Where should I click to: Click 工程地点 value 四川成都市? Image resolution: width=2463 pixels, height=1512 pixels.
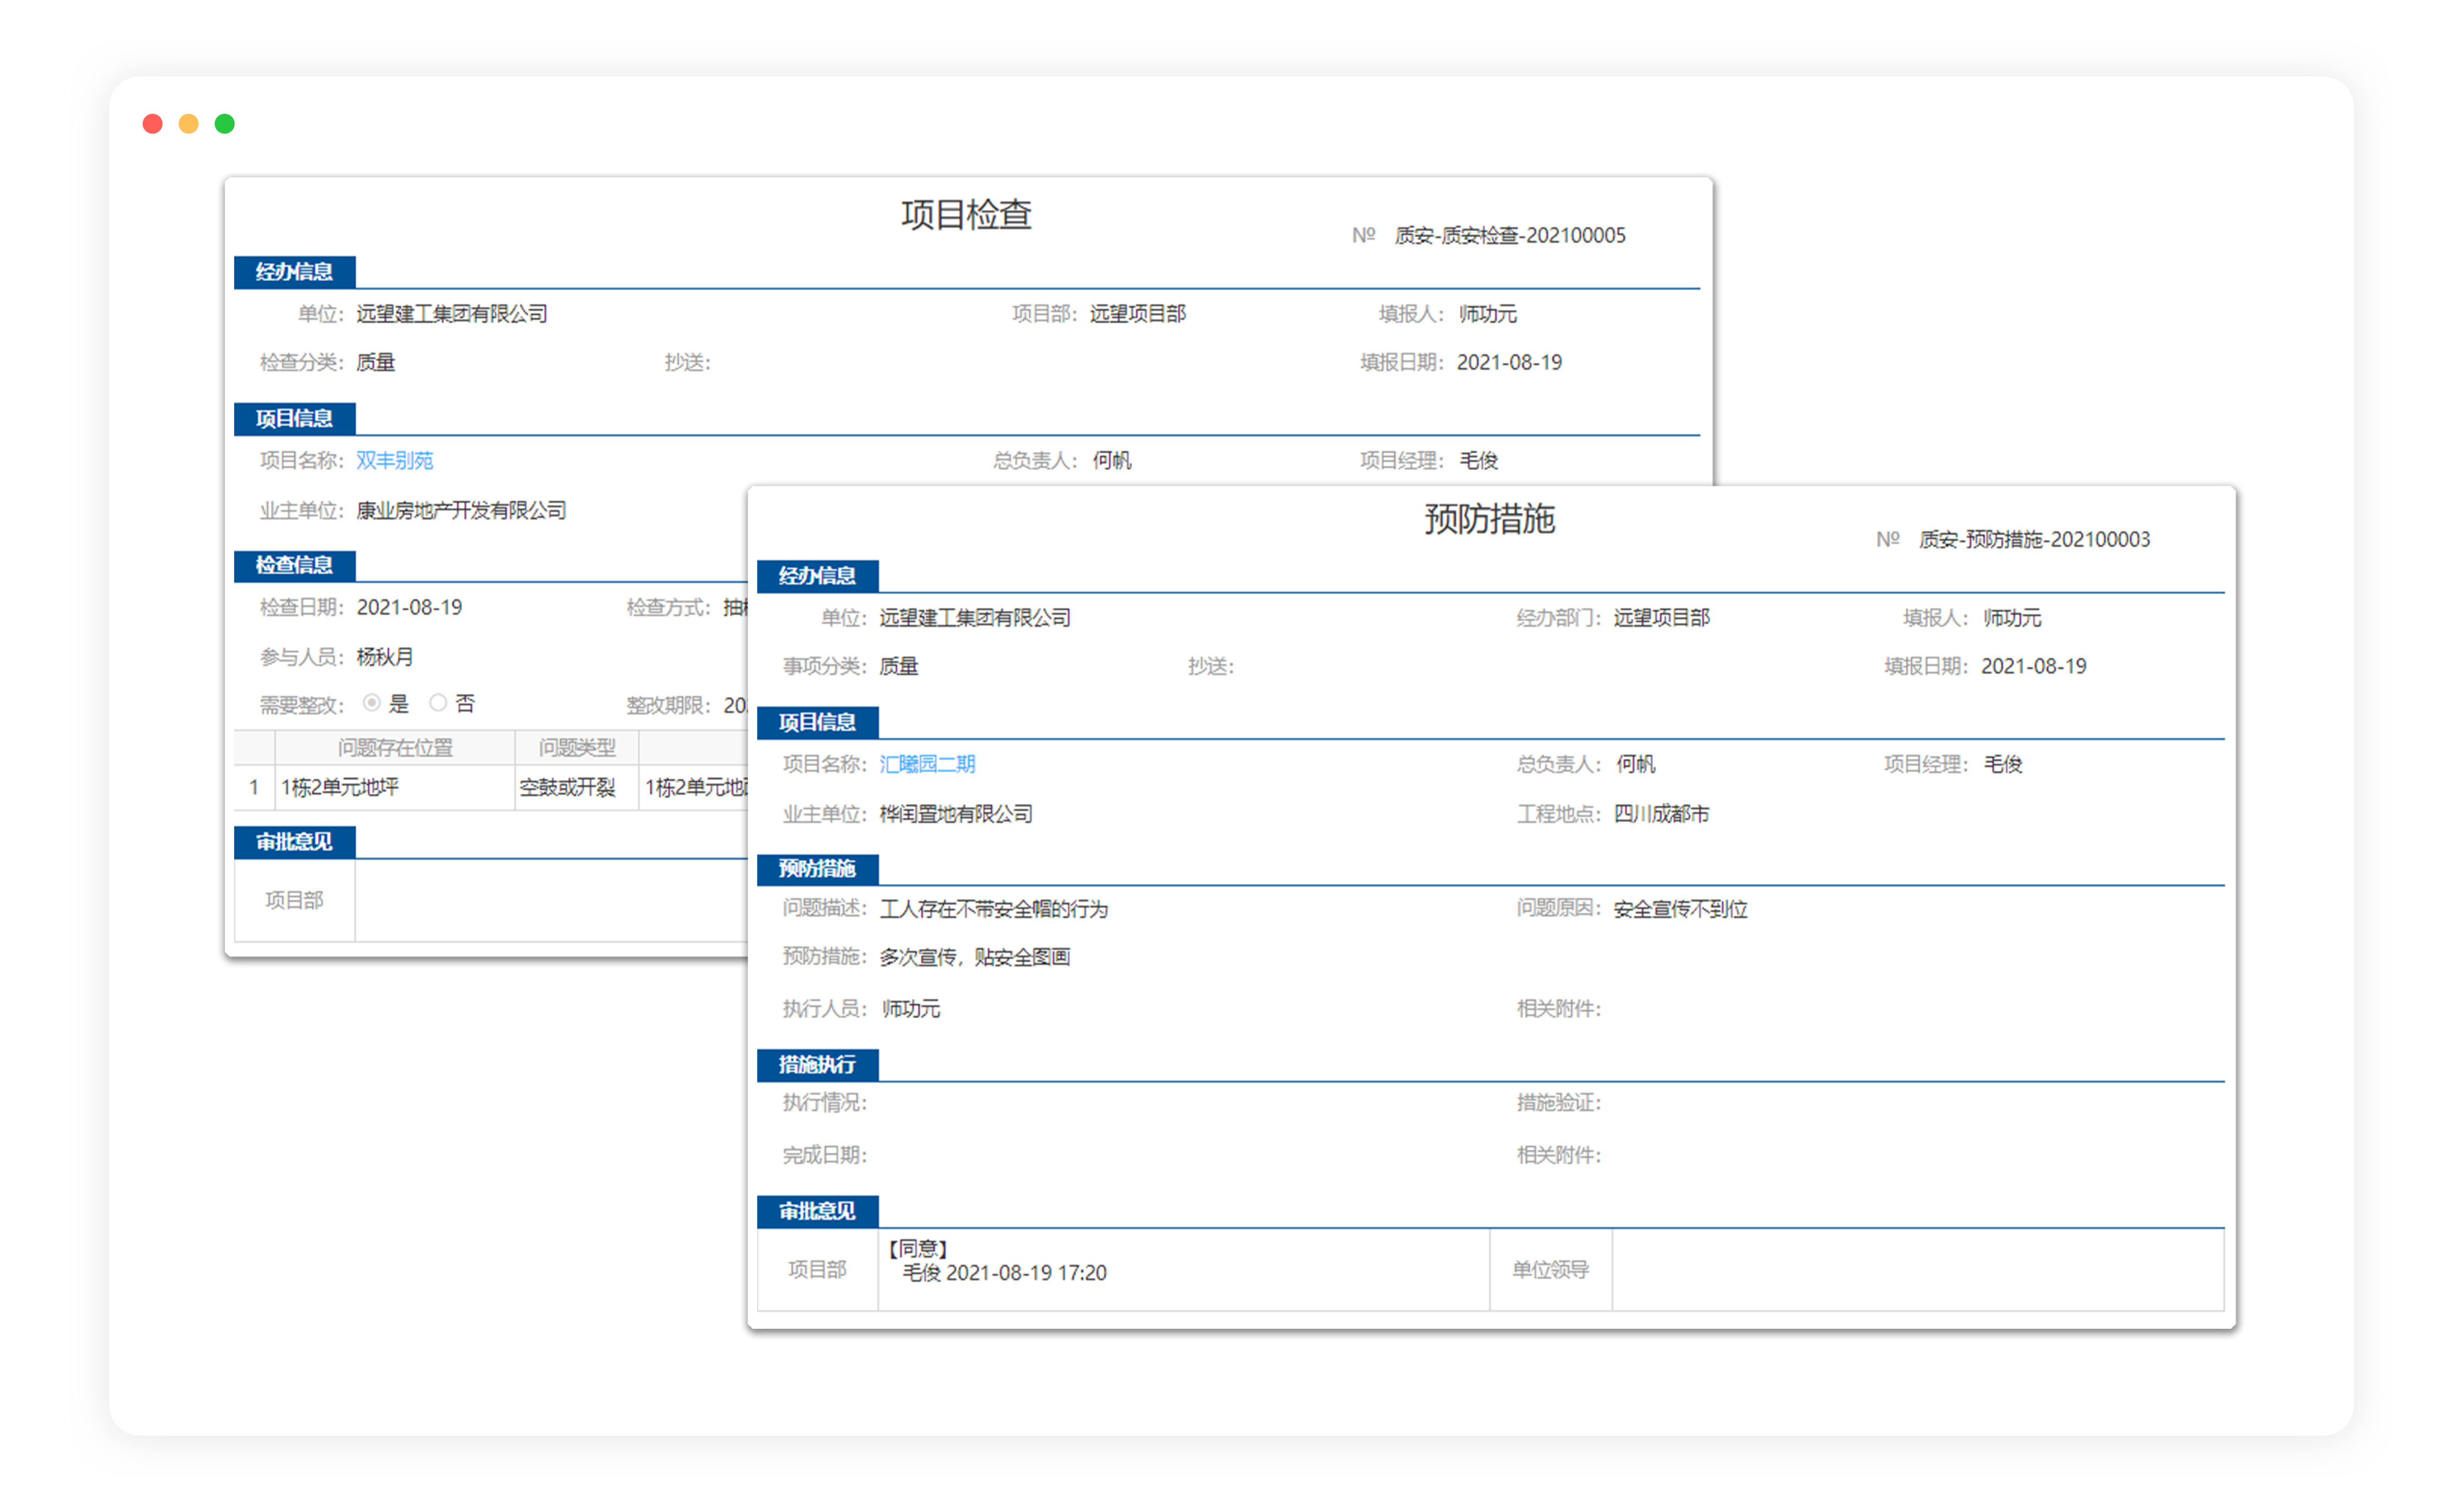pos(1661,814)
